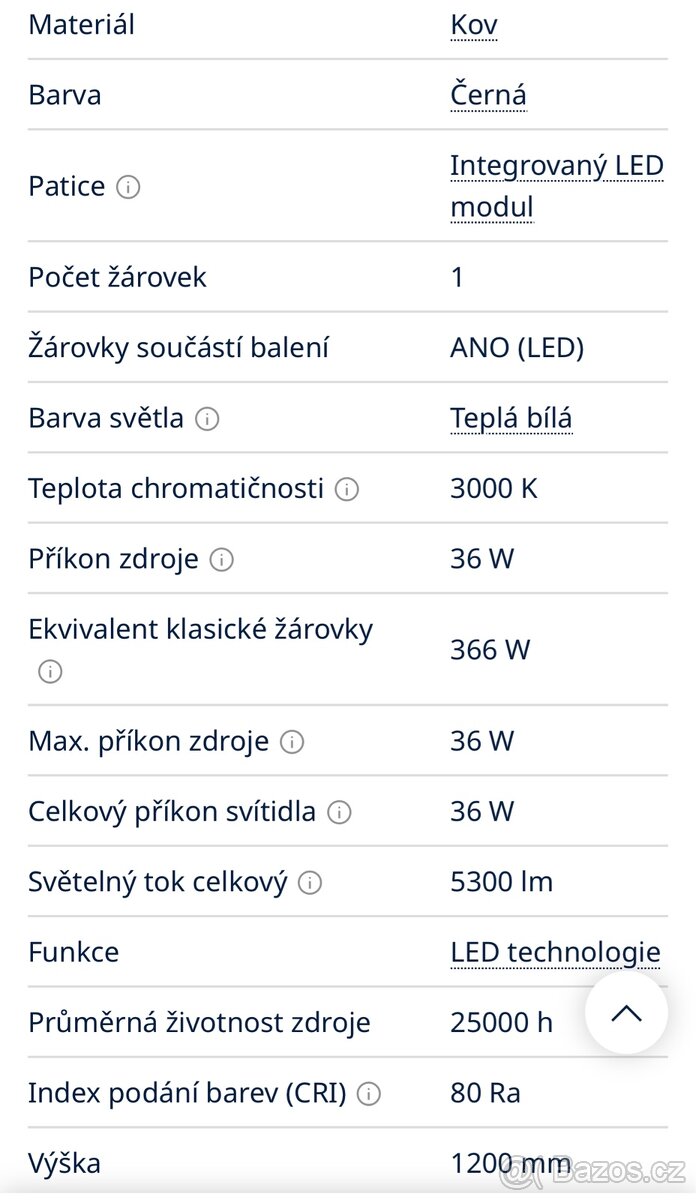Select the 5300 lm value text
Screen dimensions: 696x1200
[501, 882]
